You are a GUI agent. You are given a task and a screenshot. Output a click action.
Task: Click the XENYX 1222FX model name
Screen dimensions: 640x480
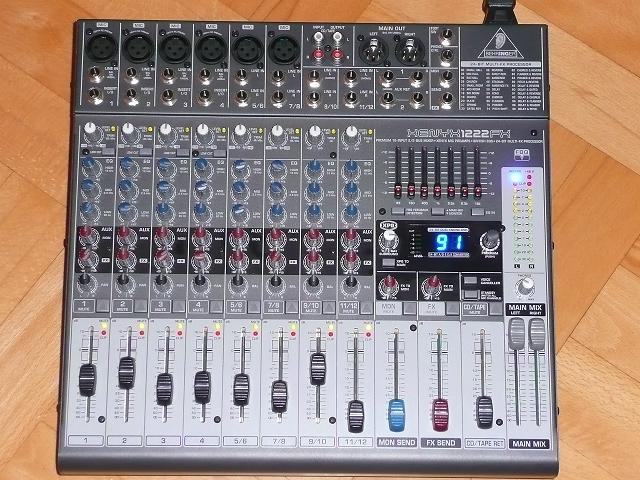pyautogui.click(x=458, y=133)
